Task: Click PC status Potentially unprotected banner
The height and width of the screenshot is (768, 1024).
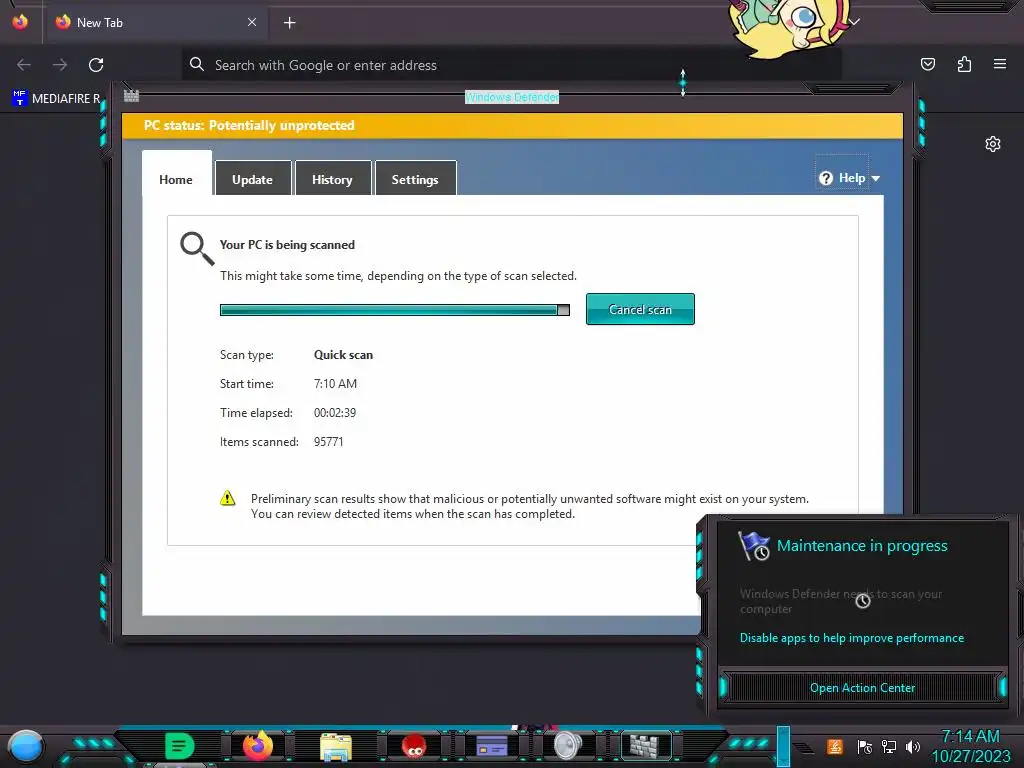Action: coord(512,125)
